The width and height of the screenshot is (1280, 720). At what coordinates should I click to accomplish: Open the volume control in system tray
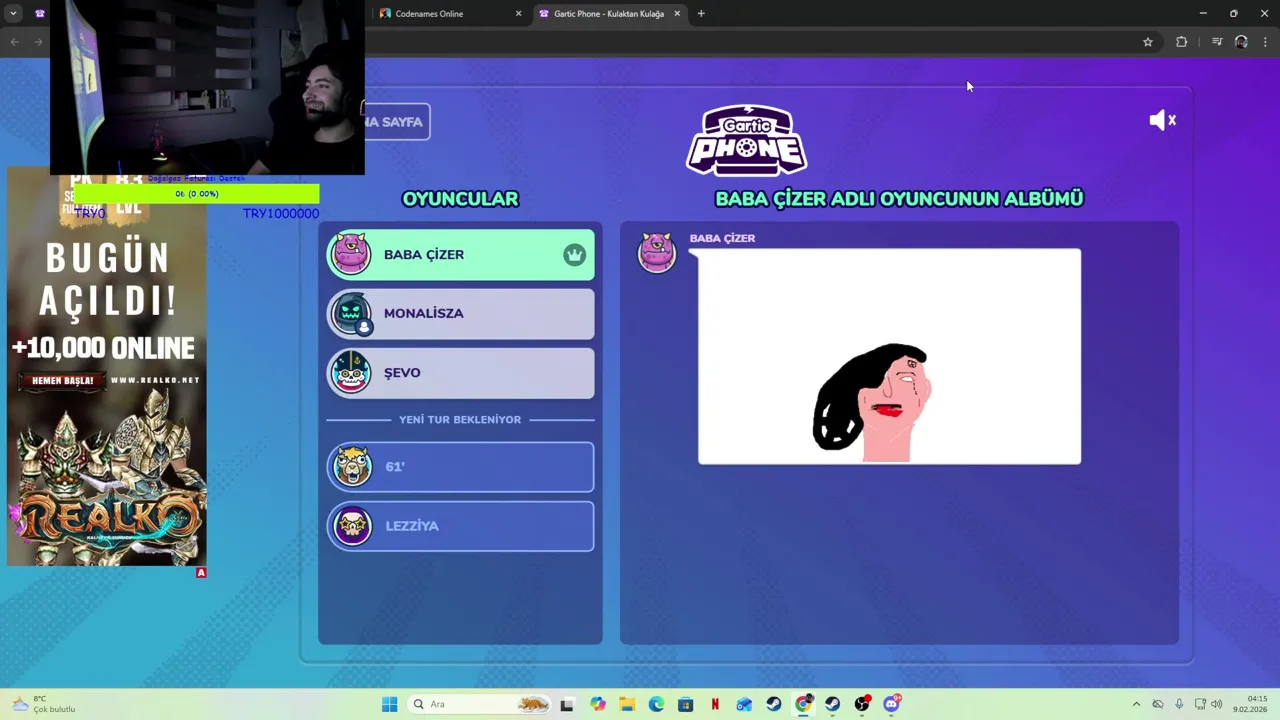coord(1217,704)
